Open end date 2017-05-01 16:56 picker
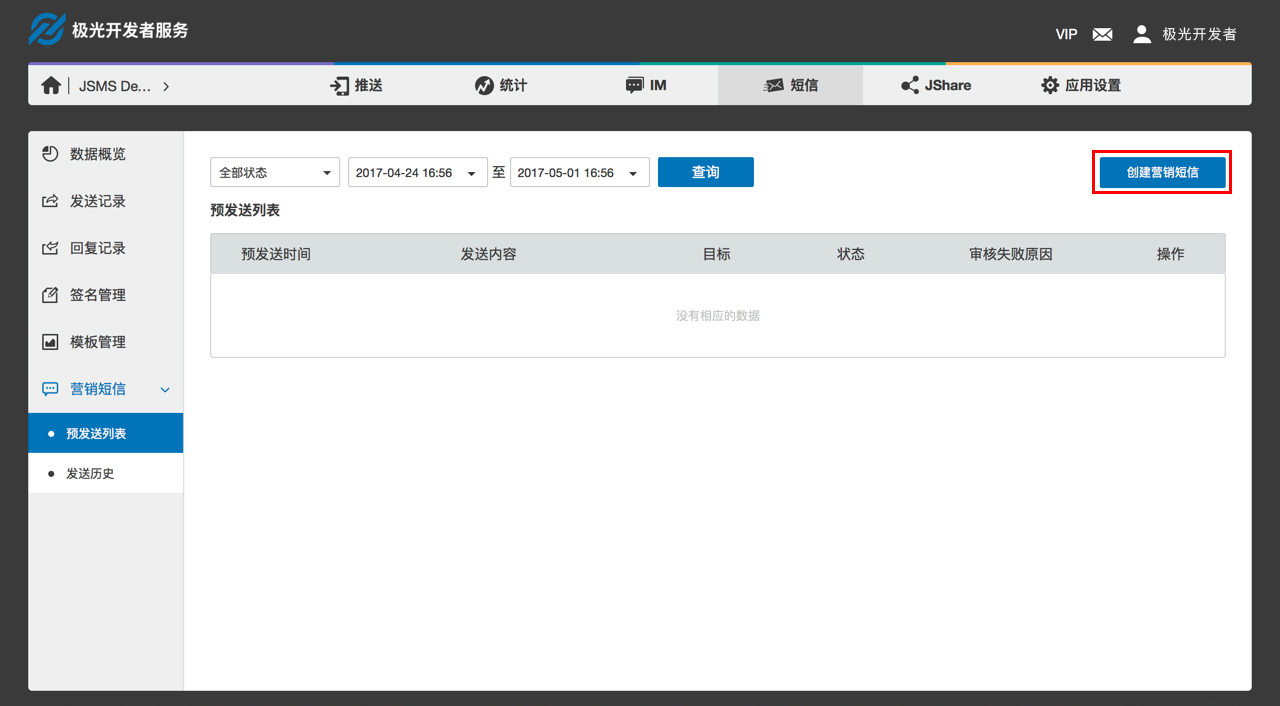 (x=580, y=172)
